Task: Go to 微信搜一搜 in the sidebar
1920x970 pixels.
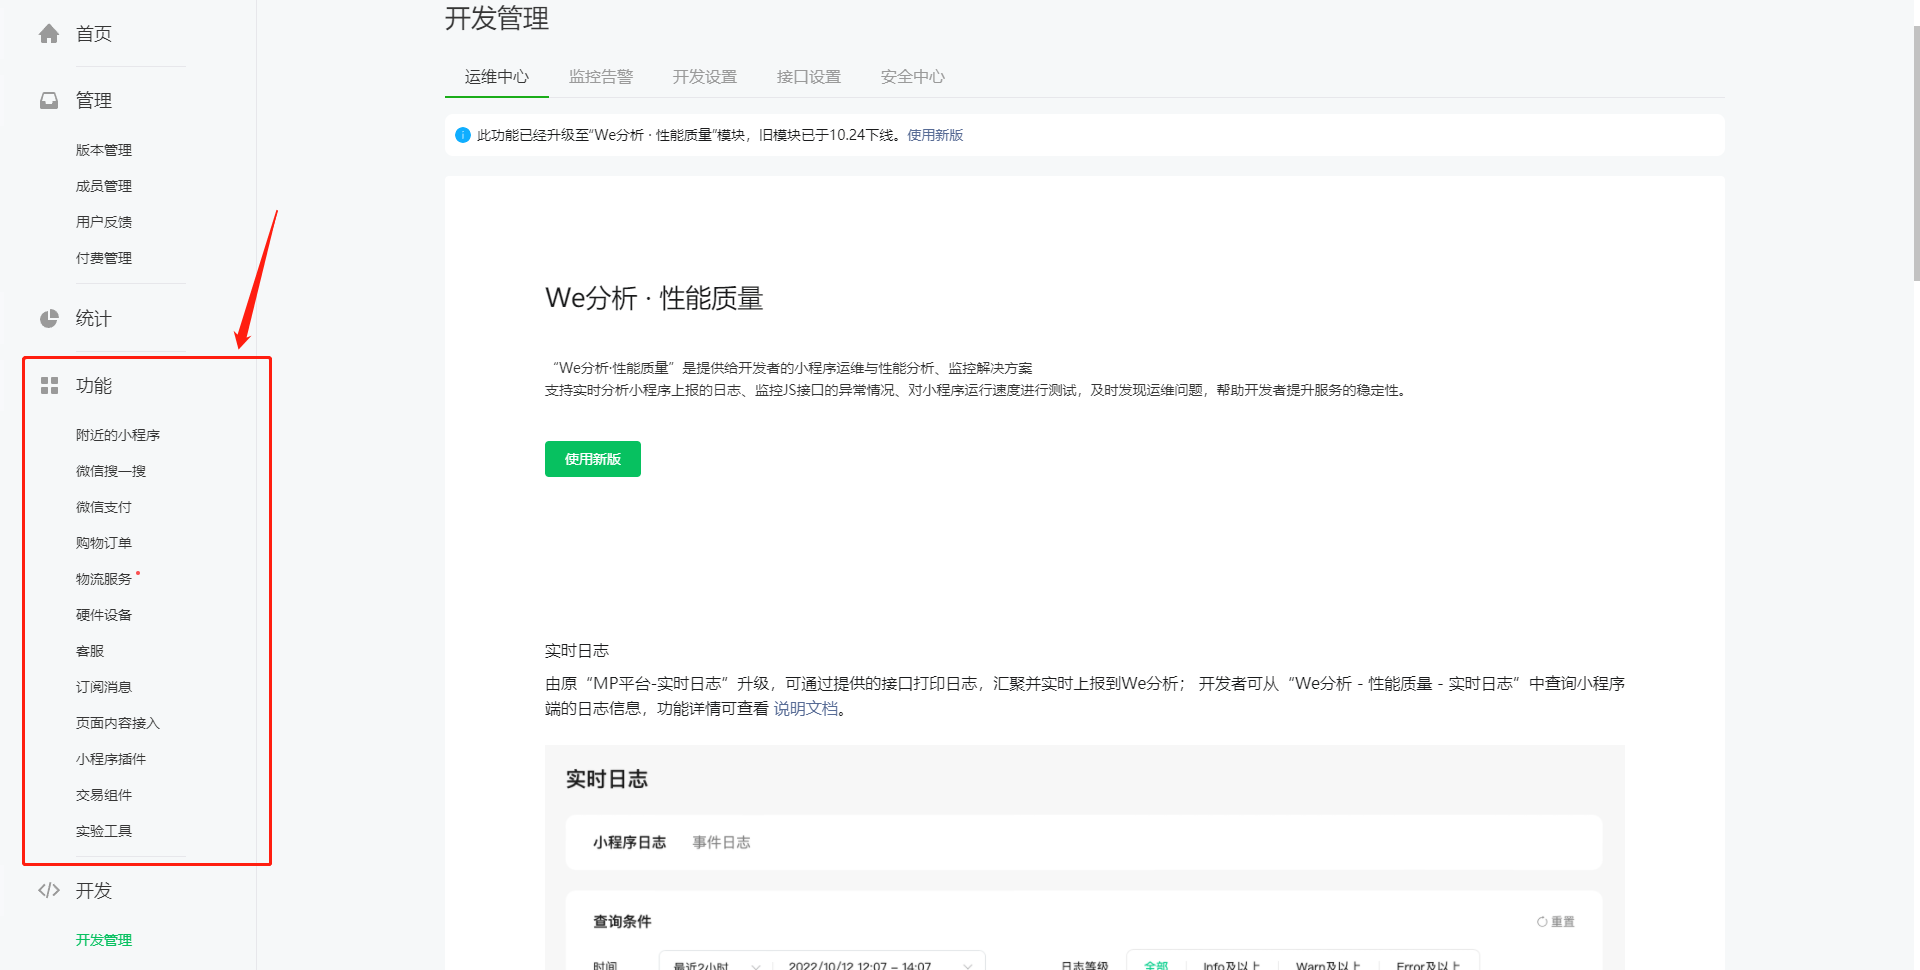Action: point(111,471)
